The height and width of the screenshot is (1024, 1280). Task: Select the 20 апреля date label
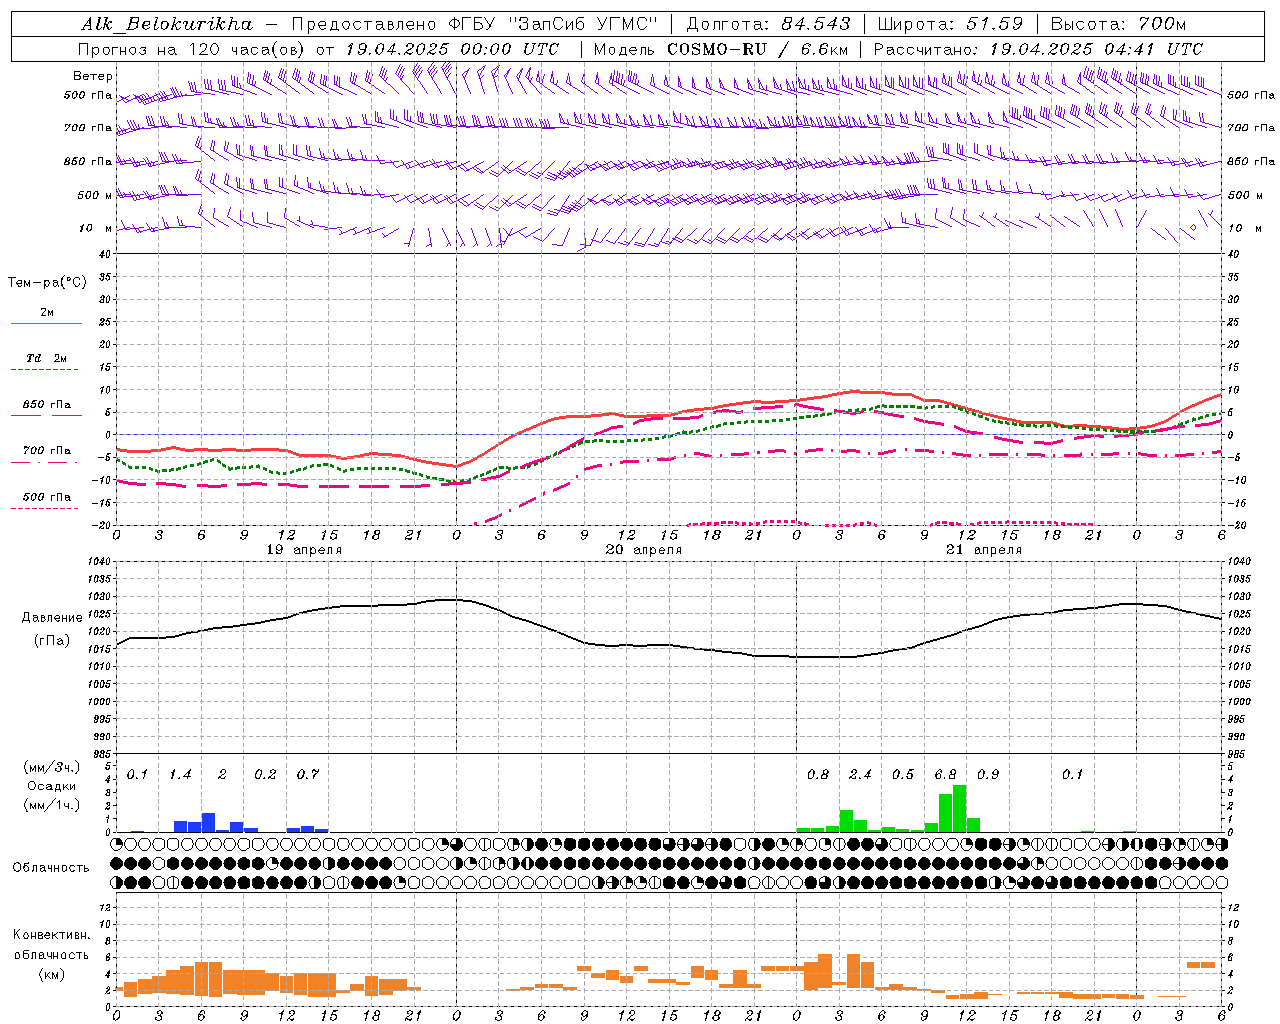(x=644, y=550)
